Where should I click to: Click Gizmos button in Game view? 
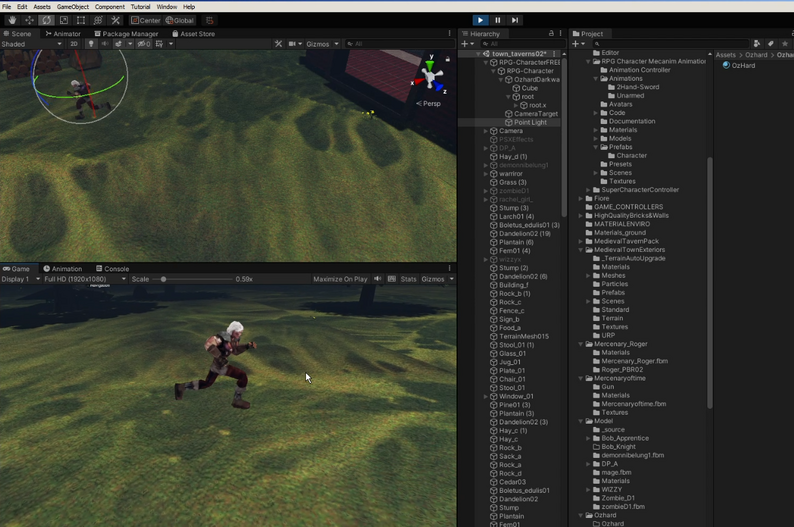coord(432,279)
